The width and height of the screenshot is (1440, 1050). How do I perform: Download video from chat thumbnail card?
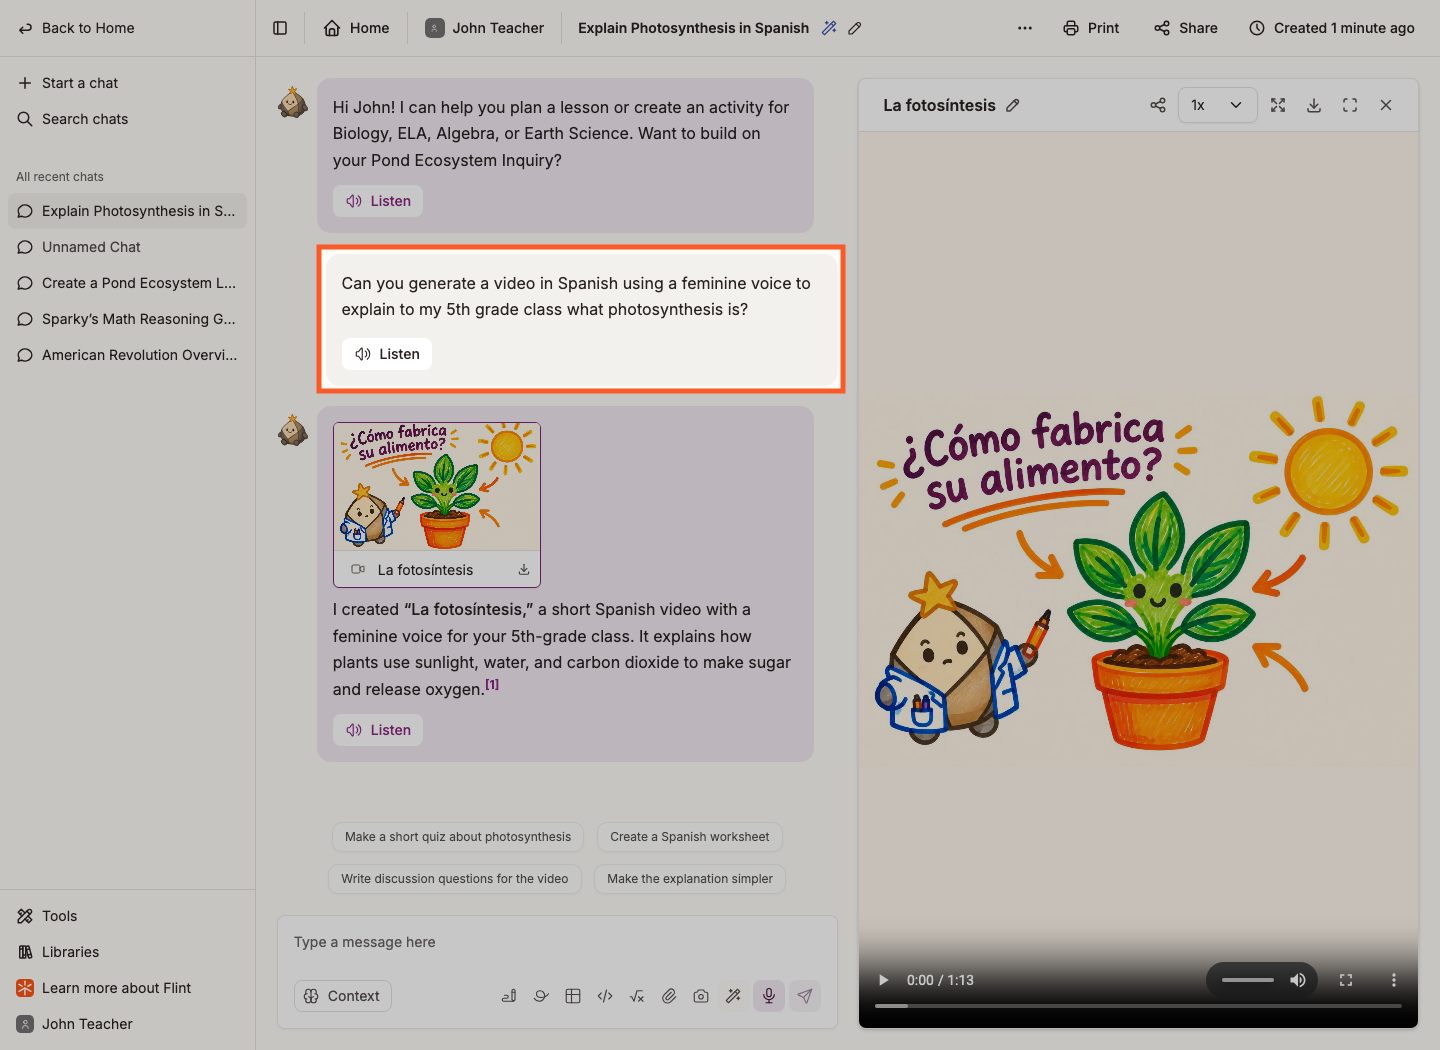coord(524,569)
